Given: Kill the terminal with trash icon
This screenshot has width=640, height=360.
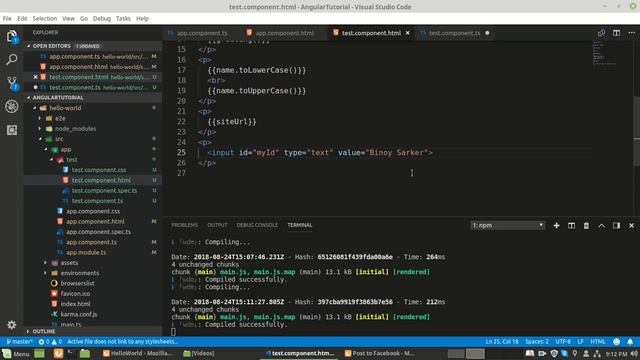Looking at the screenshot, I should [x=586, y=225].
